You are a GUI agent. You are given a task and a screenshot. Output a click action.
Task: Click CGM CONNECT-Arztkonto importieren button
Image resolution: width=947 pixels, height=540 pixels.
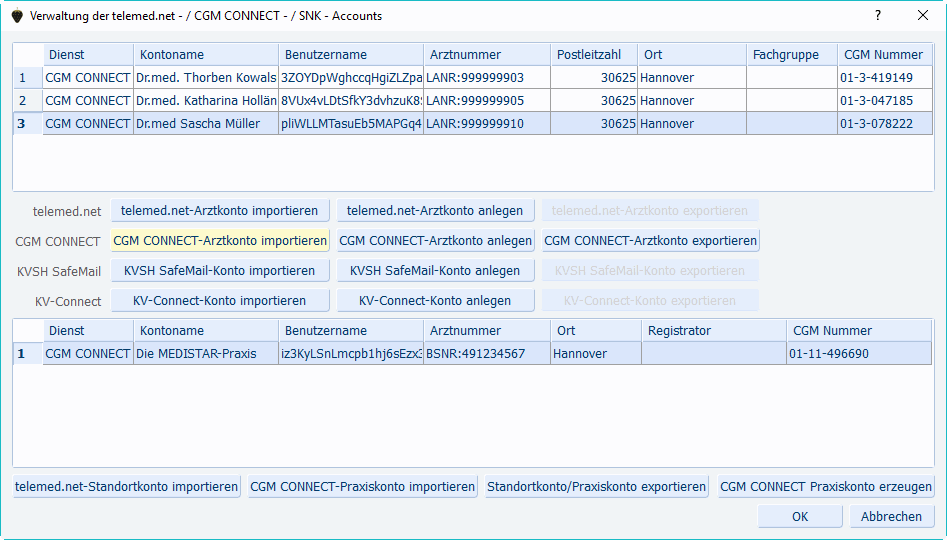(220, 240)
